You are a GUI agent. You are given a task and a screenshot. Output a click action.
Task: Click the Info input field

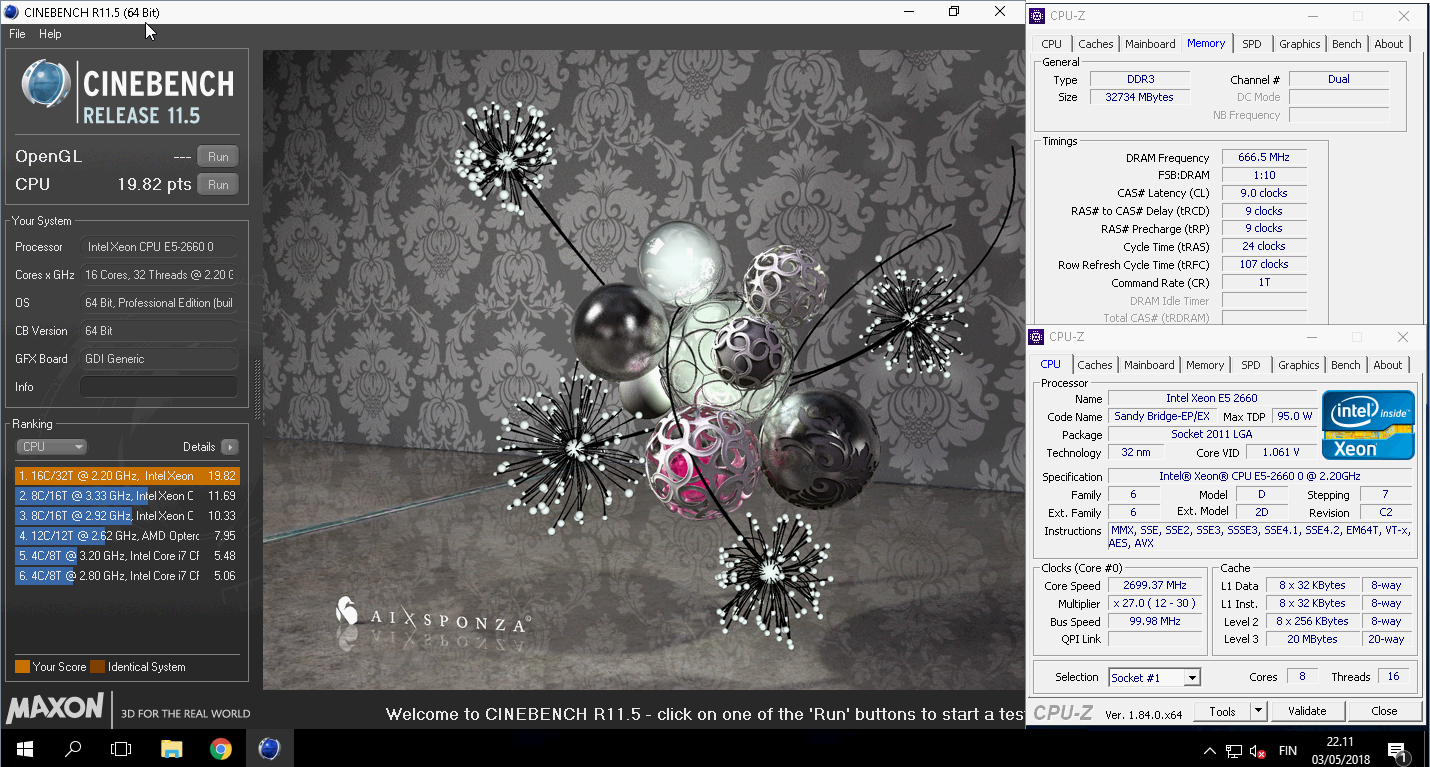click(159, 387)
